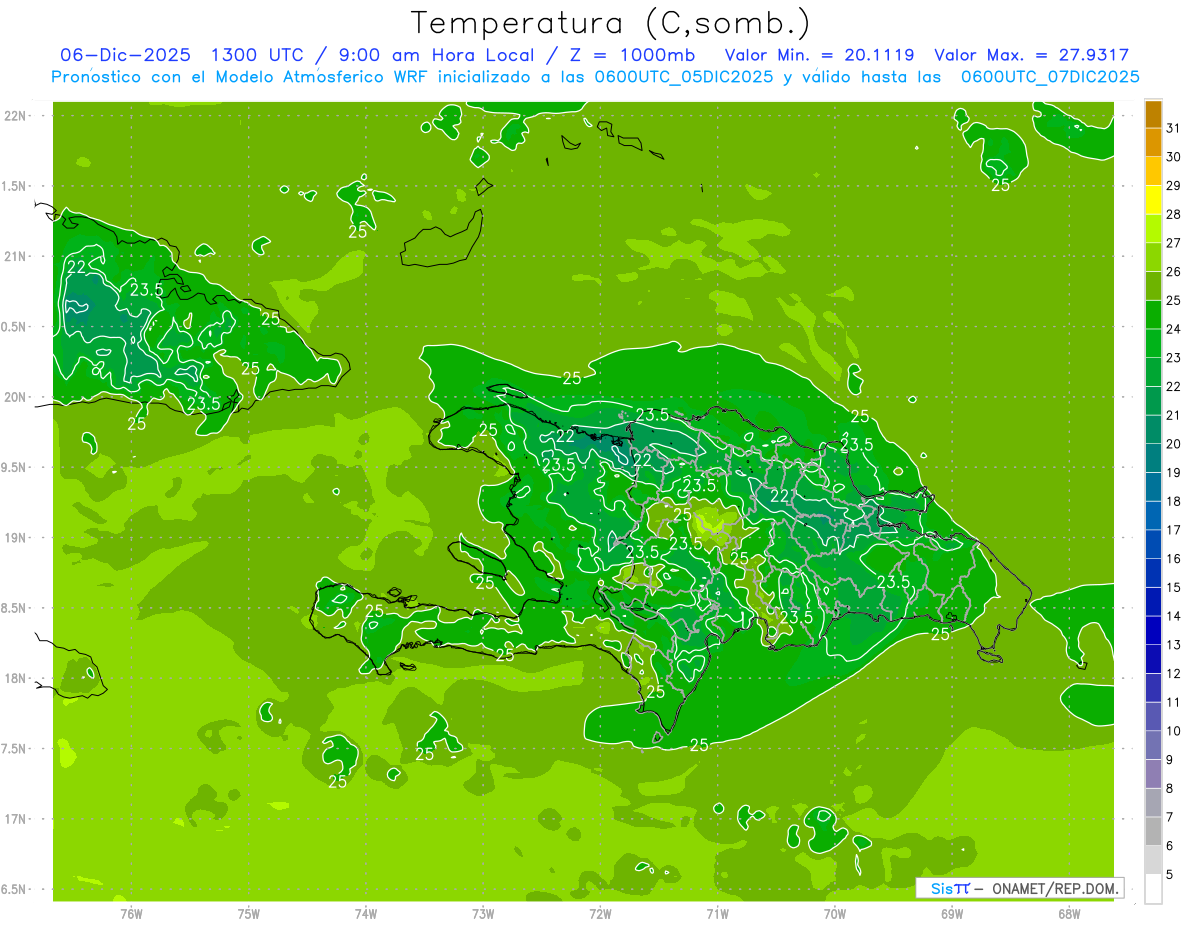
Task: Pick the orange legend swatch between 30 and 31
Action: pyautogui.click(x=1154, y=143)
